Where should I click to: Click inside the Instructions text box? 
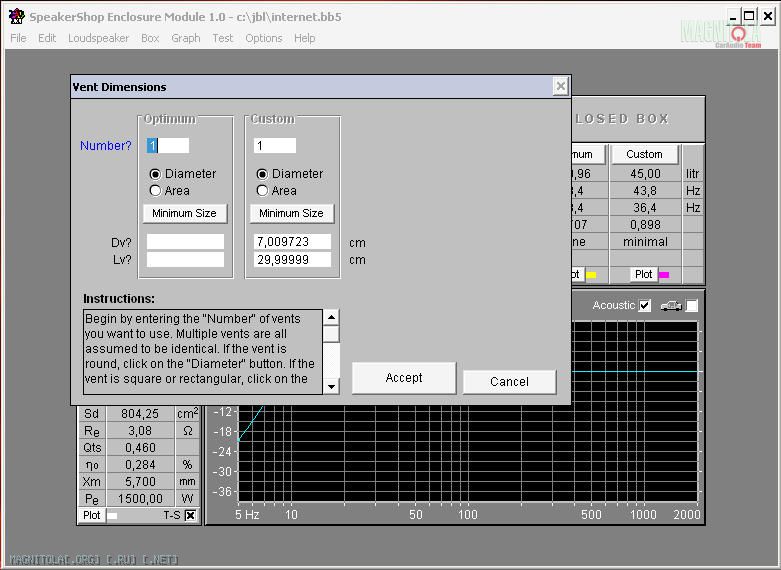click(x=203, y=352)
